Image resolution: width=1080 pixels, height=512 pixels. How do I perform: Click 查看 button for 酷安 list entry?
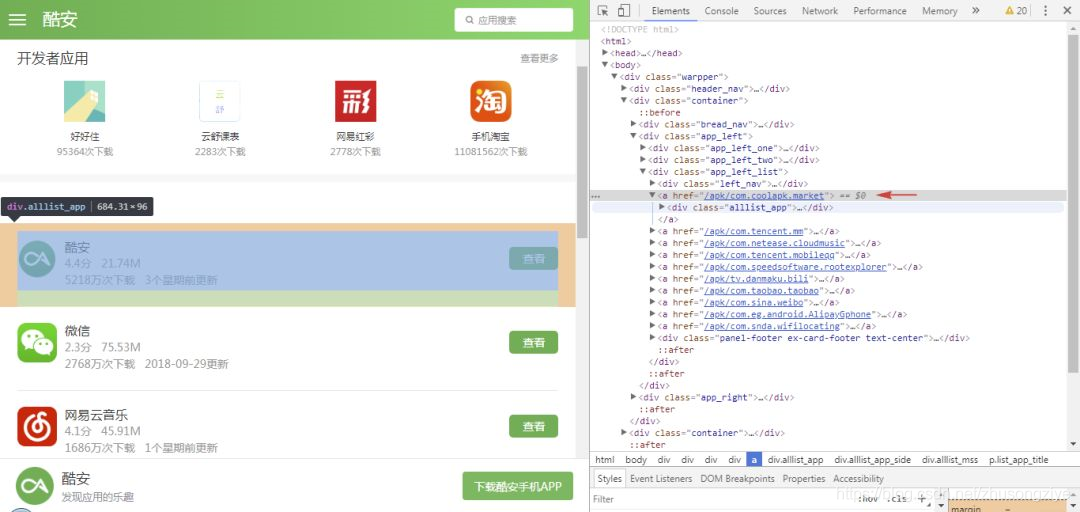(533, 258)
